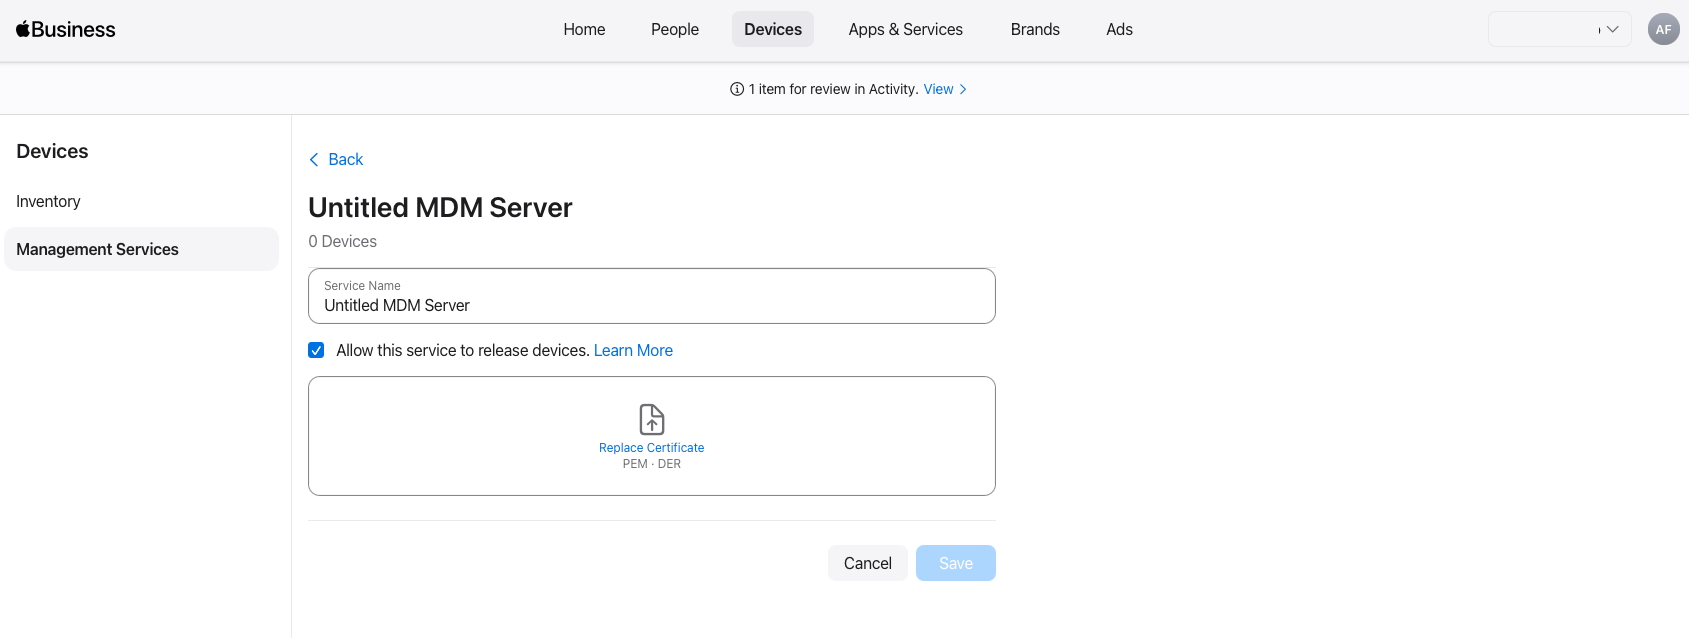Uncheck Allow this service to release devices

click(316, 350)
